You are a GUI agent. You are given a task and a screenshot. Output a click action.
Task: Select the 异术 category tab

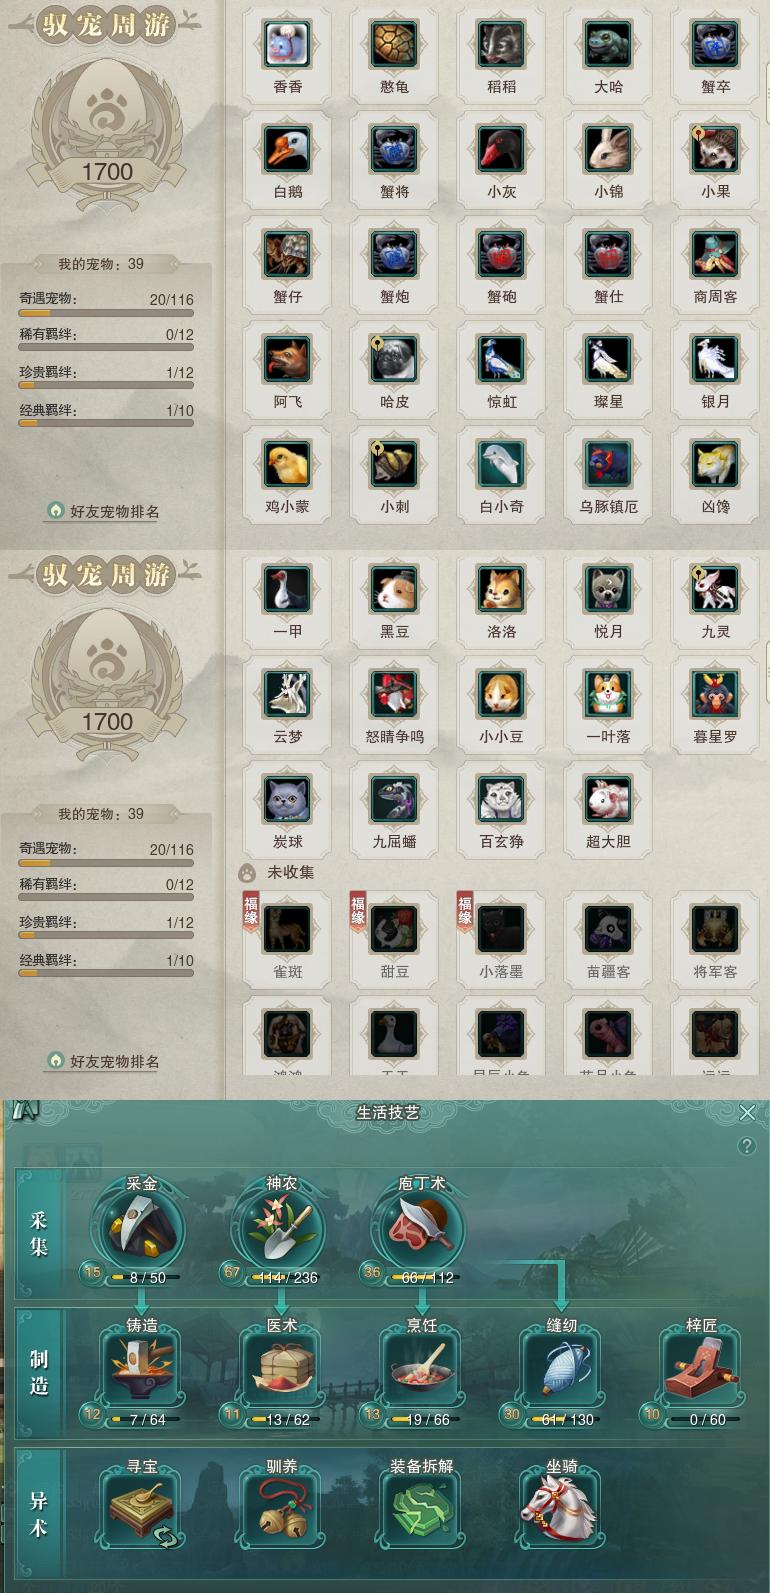39,1514
